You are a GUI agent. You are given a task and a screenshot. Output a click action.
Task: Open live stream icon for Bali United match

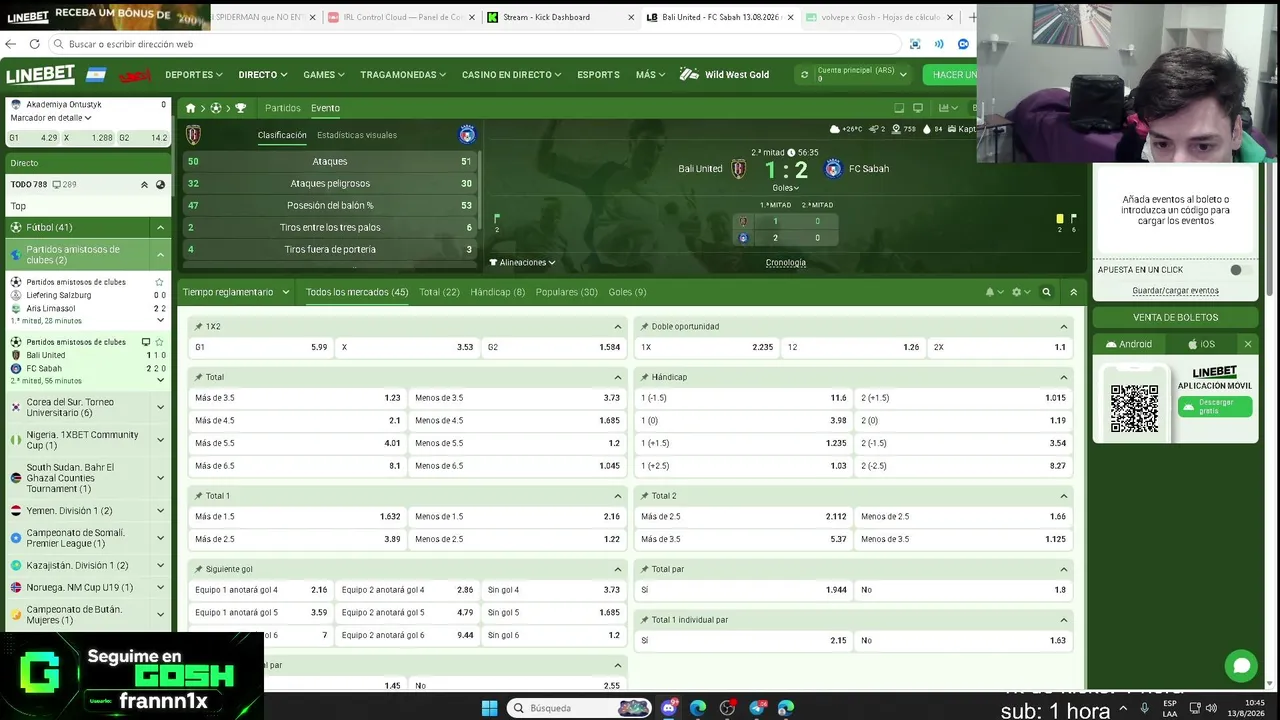(x=146, y=342)
